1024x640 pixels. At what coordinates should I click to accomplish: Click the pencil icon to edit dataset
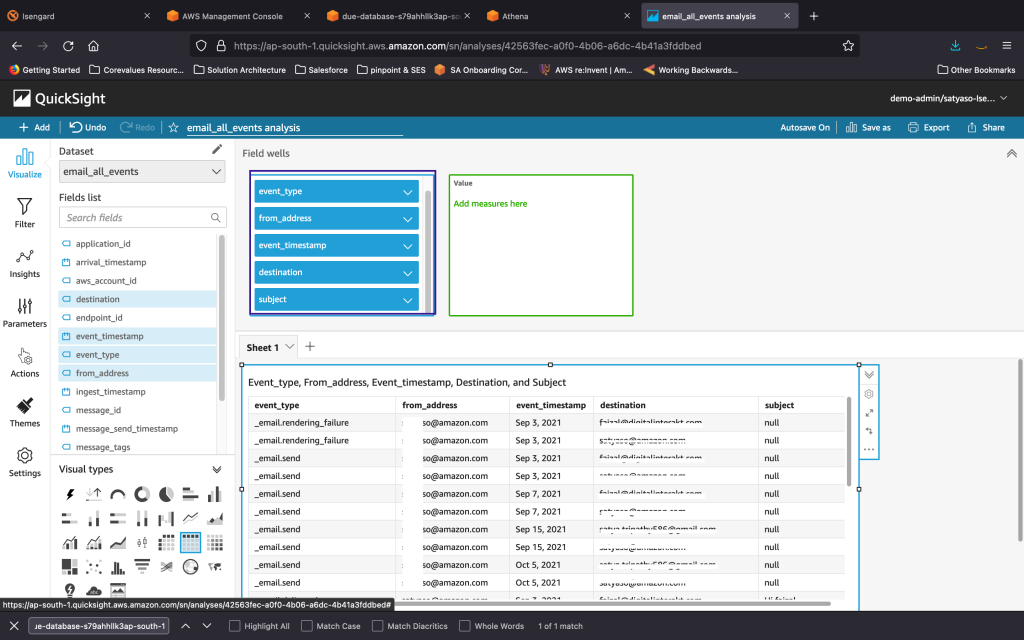(217, 150)
